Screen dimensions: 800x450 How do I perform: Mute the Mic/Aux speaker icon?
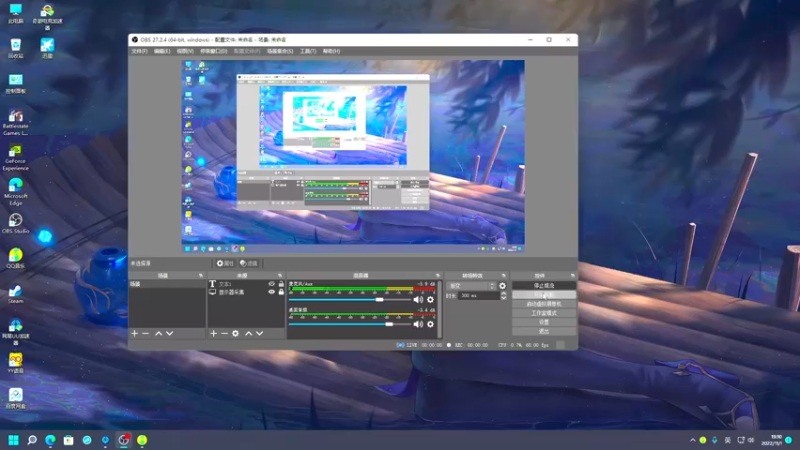click(x=418, y=299)
